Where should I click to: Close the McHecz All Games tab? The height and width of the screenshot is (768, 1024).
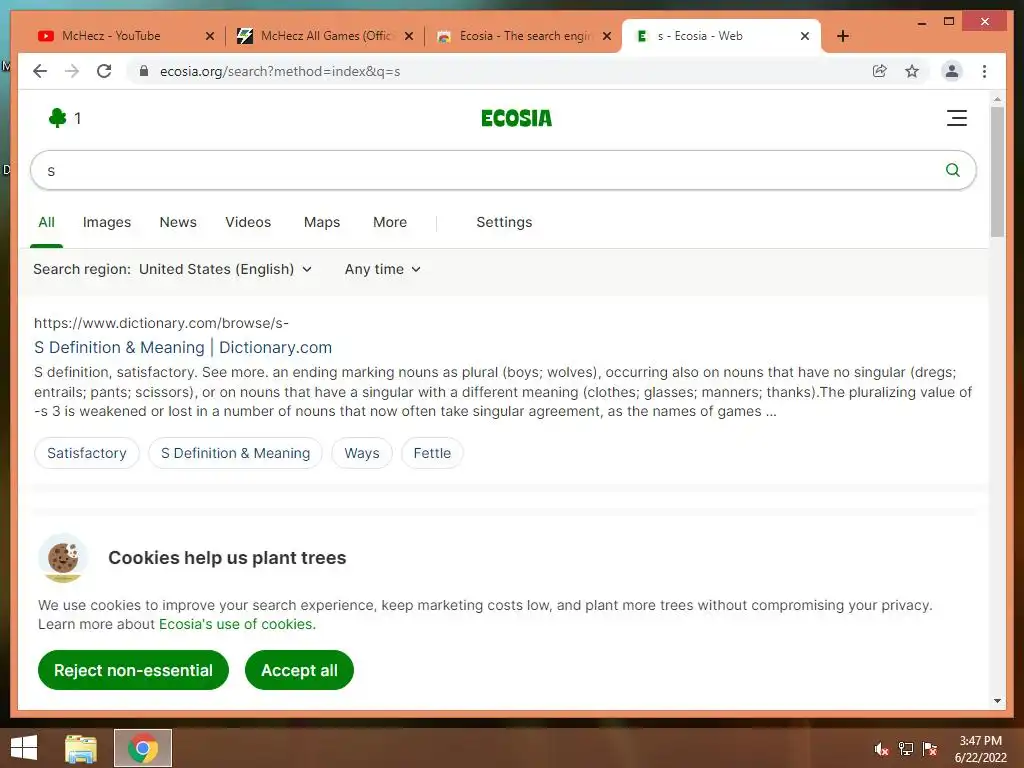click(409, 36)
